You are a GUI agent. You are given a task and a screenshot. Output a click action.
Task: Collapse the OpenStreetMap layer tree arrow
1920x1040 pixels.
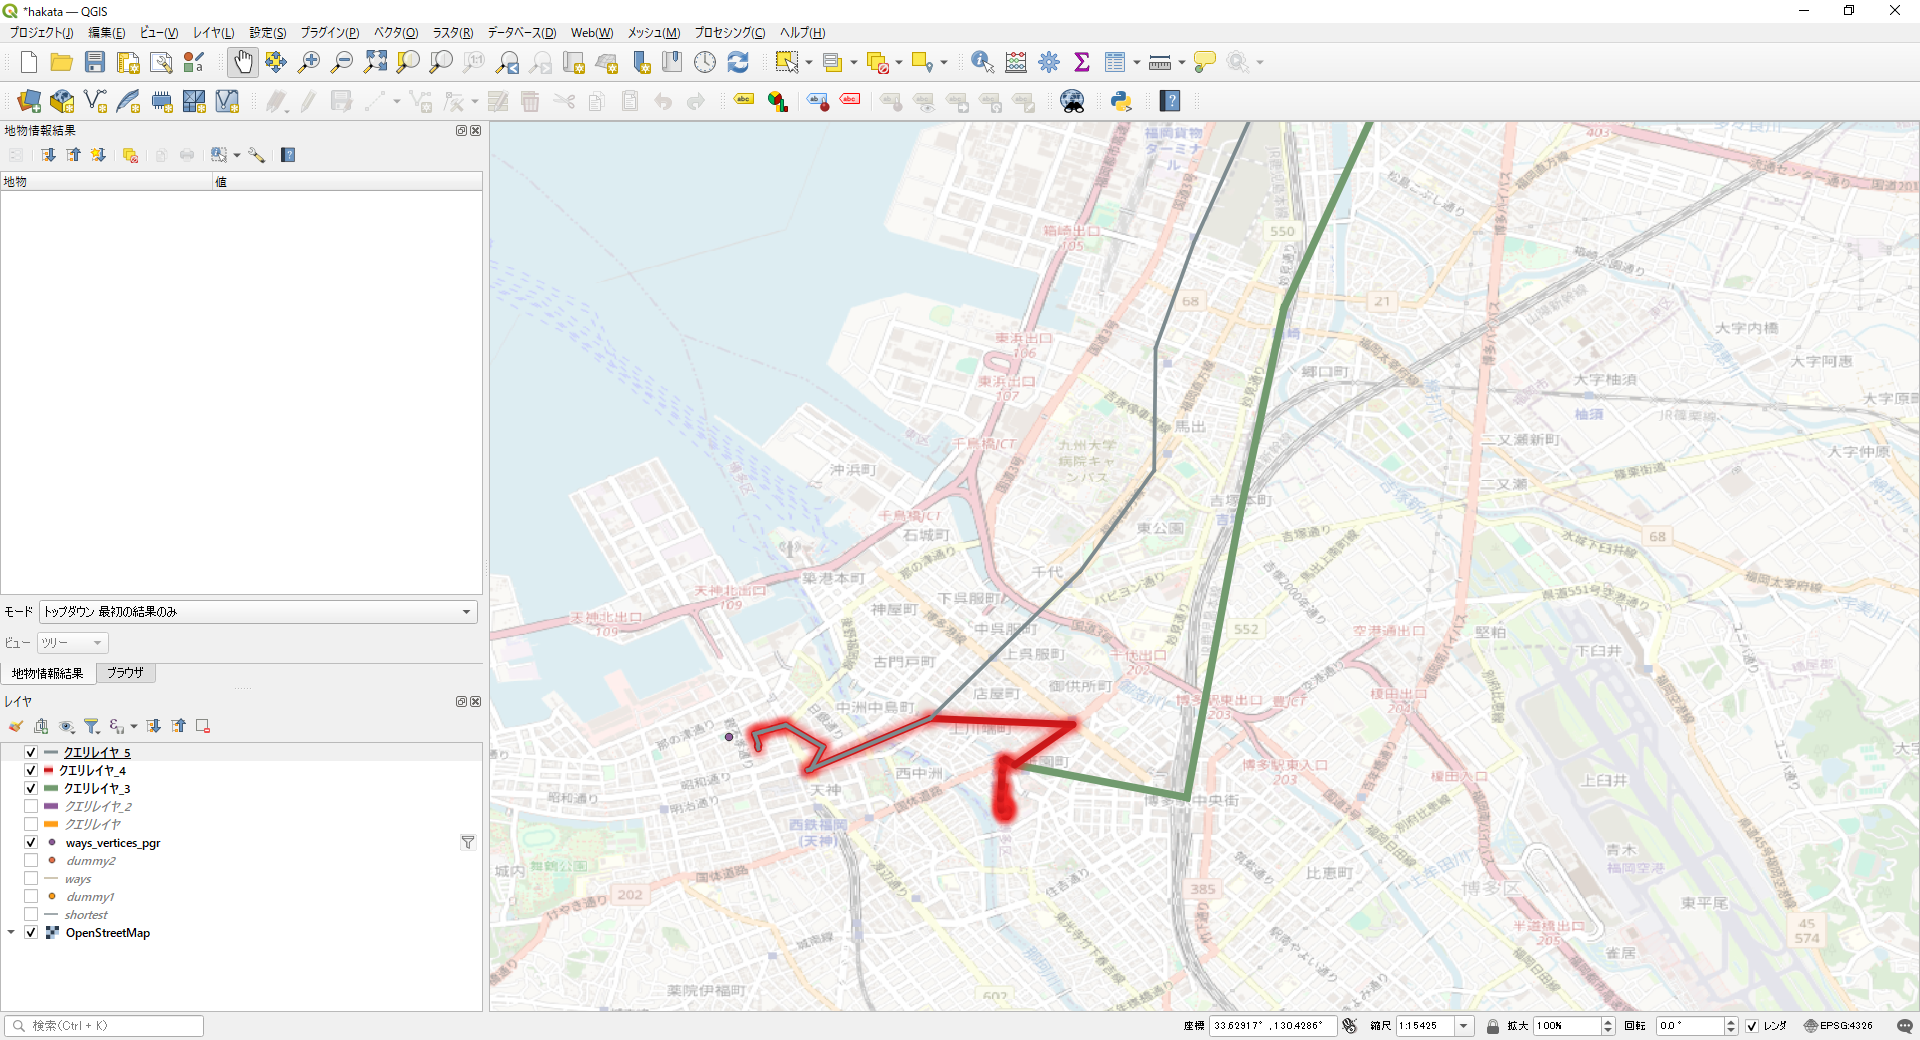coord(11,932)
